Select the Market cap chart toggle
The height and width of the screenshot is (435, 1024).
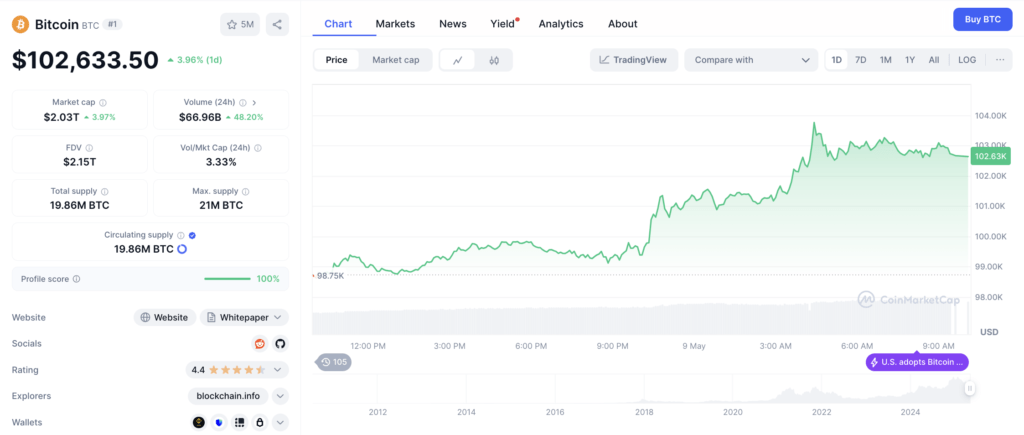(396, 60)
